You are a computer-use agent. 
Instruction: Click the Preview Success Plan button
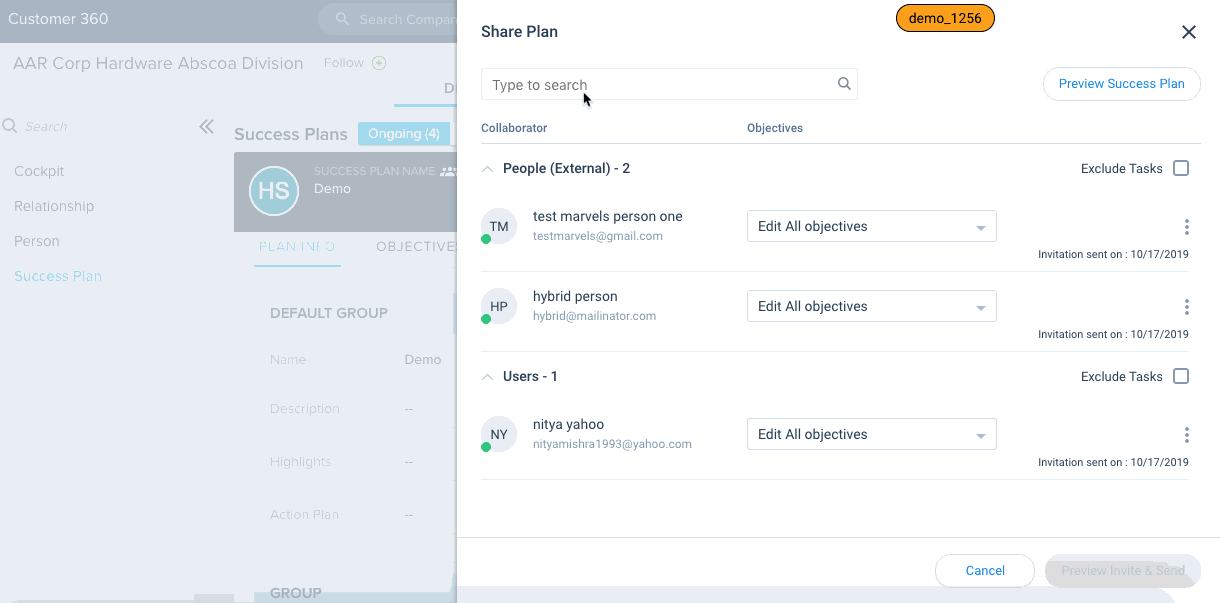(1121, 84)
